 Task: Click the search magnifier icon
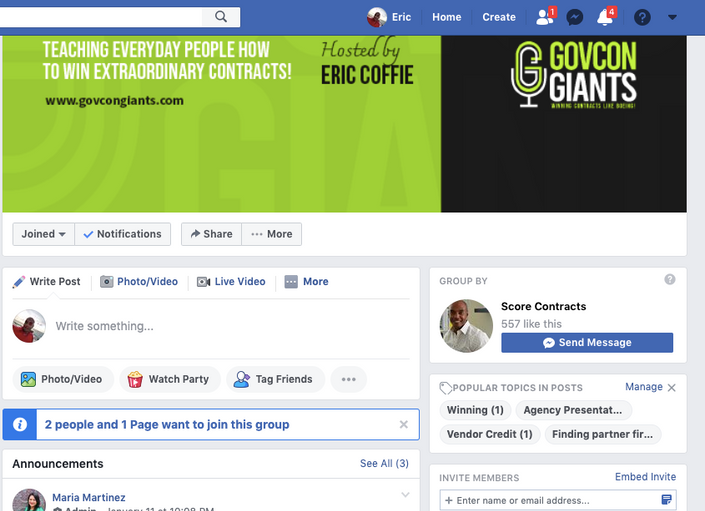coord(221,17)
